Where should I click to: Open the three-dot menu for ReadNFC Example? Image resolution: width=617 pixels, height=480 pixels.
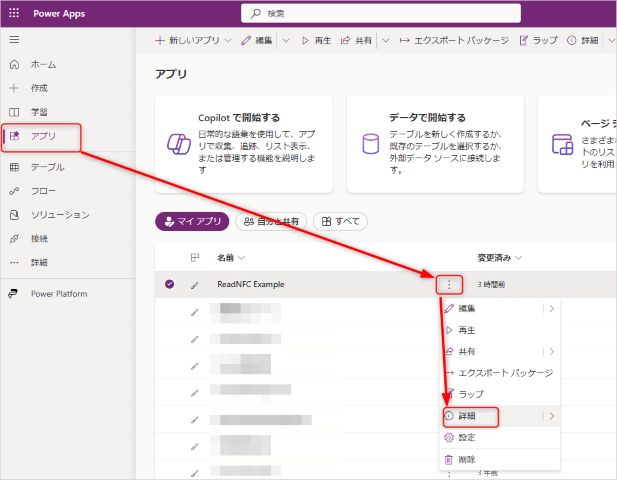coord(449,284)
